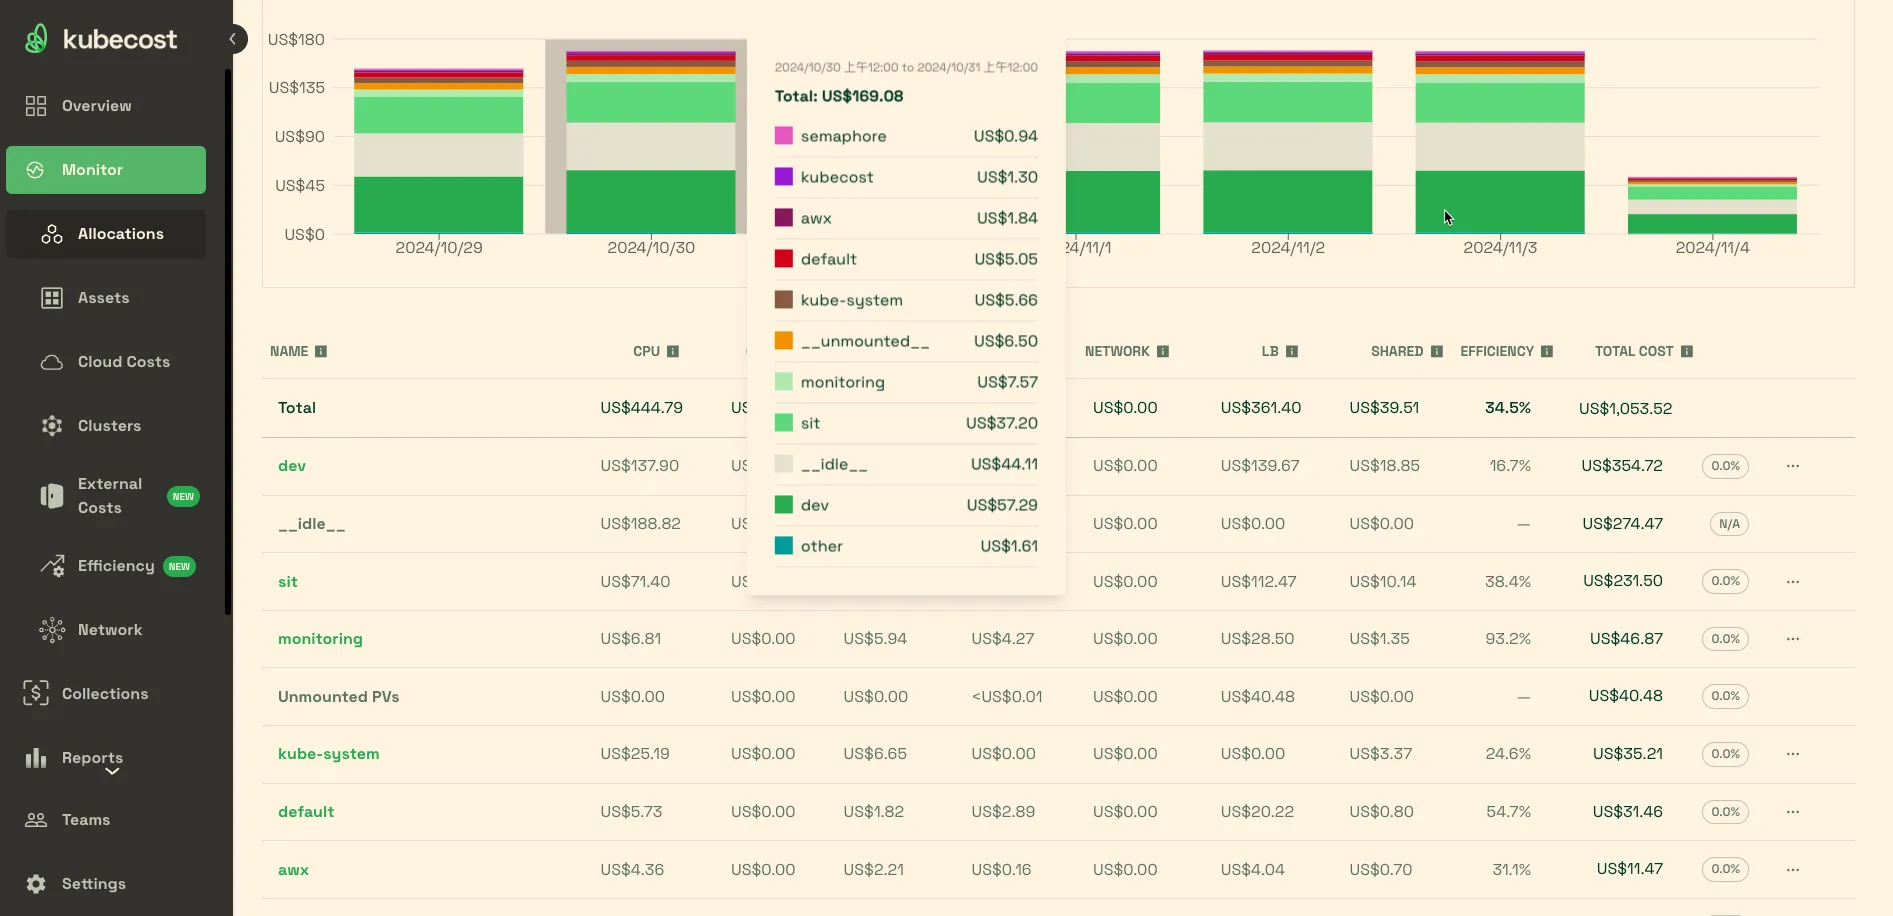
Task: Click the Cloud Costs cloud icon
Action: [x=52, y=362]
